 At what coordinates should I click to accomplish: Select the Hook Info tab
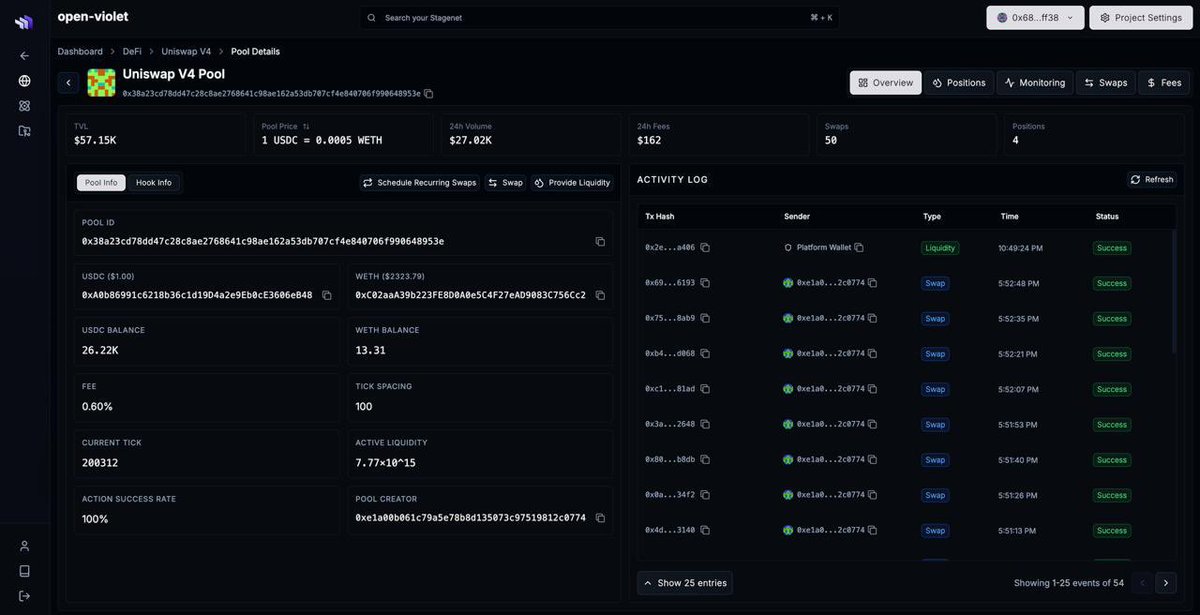(154, 183)
